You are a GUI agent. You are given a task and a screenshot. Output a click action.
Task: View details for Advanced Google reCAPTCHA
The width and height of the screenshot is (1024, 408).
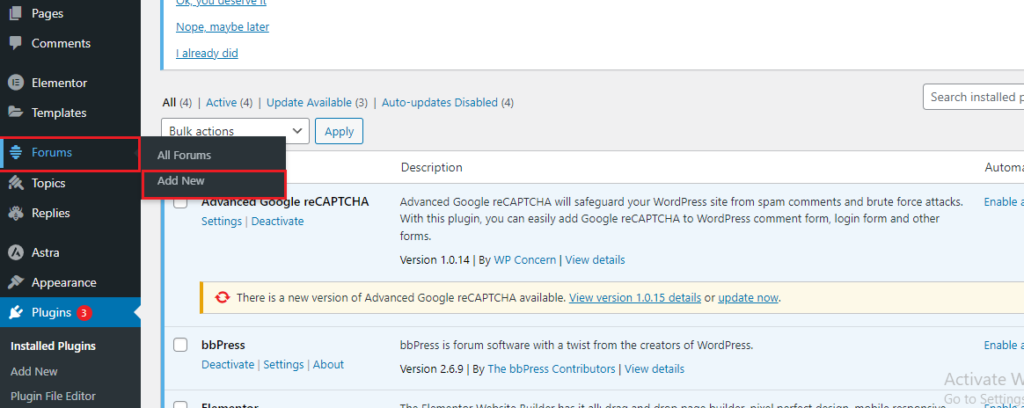pos(595,260)
